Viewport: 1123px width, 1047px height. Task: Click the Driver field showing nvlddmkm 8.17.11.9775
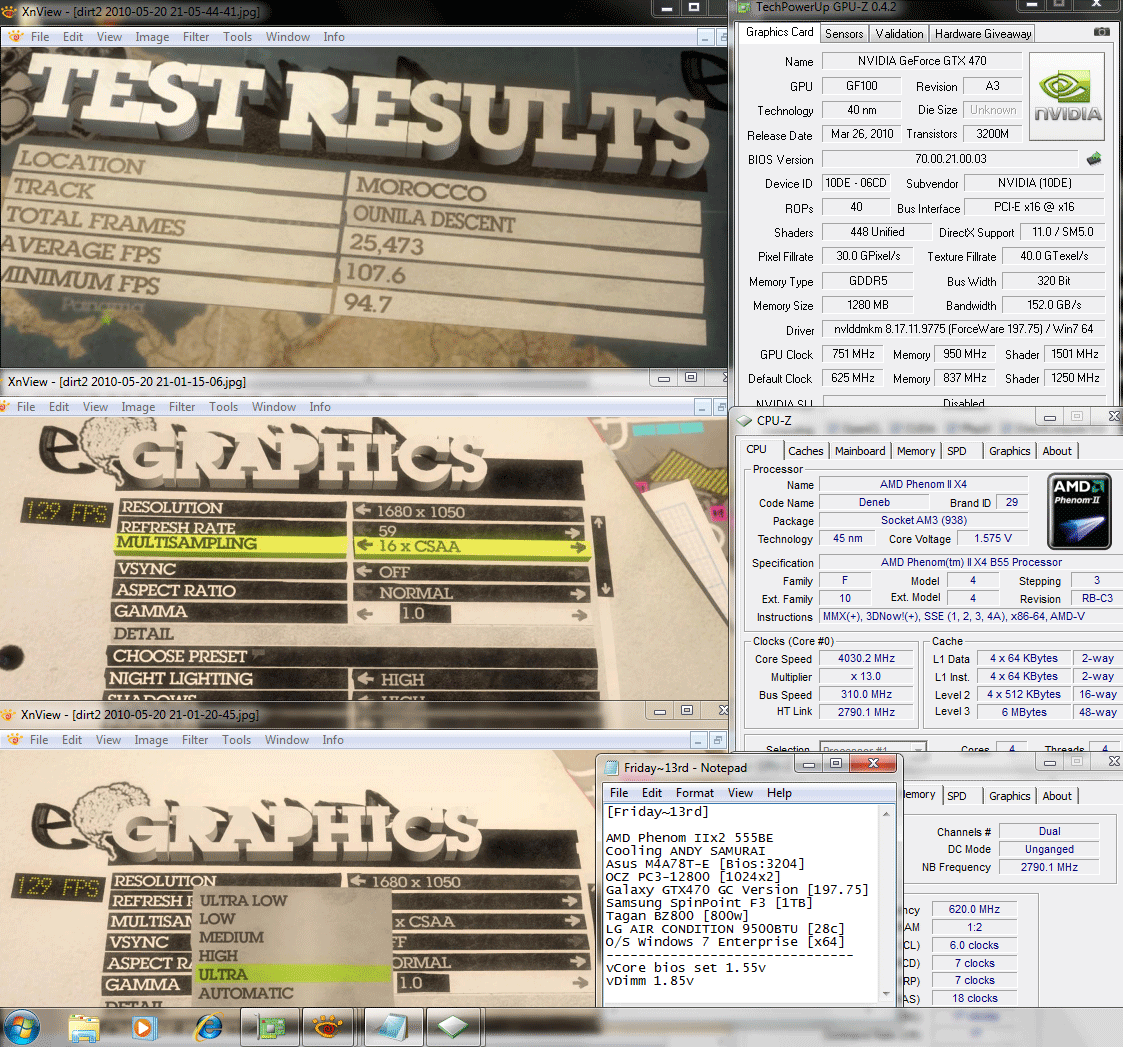[963, 329]
